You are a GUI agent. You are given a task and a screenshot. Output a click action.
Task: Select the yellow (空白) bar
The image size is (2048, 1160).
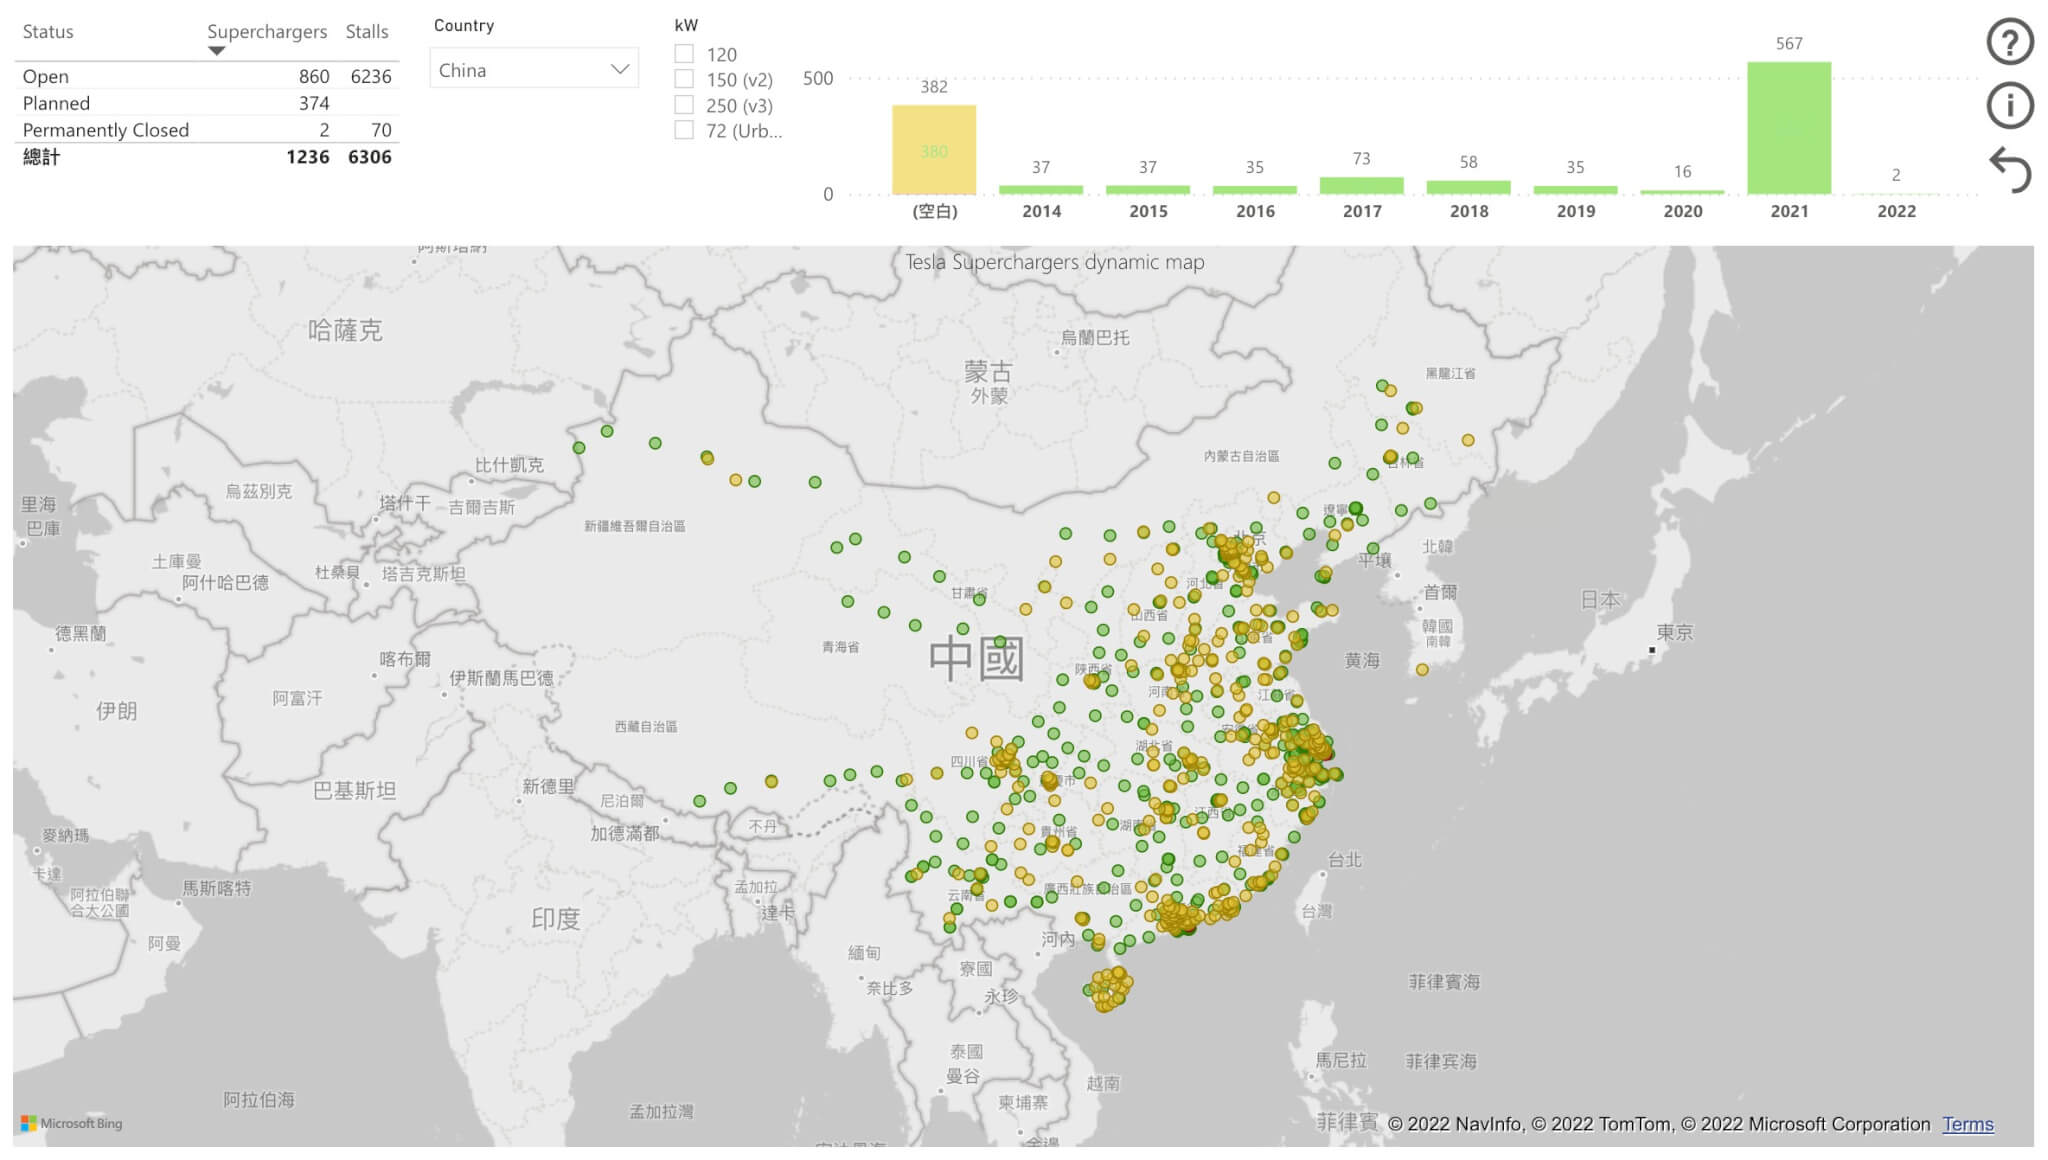(x=934, y=150)
